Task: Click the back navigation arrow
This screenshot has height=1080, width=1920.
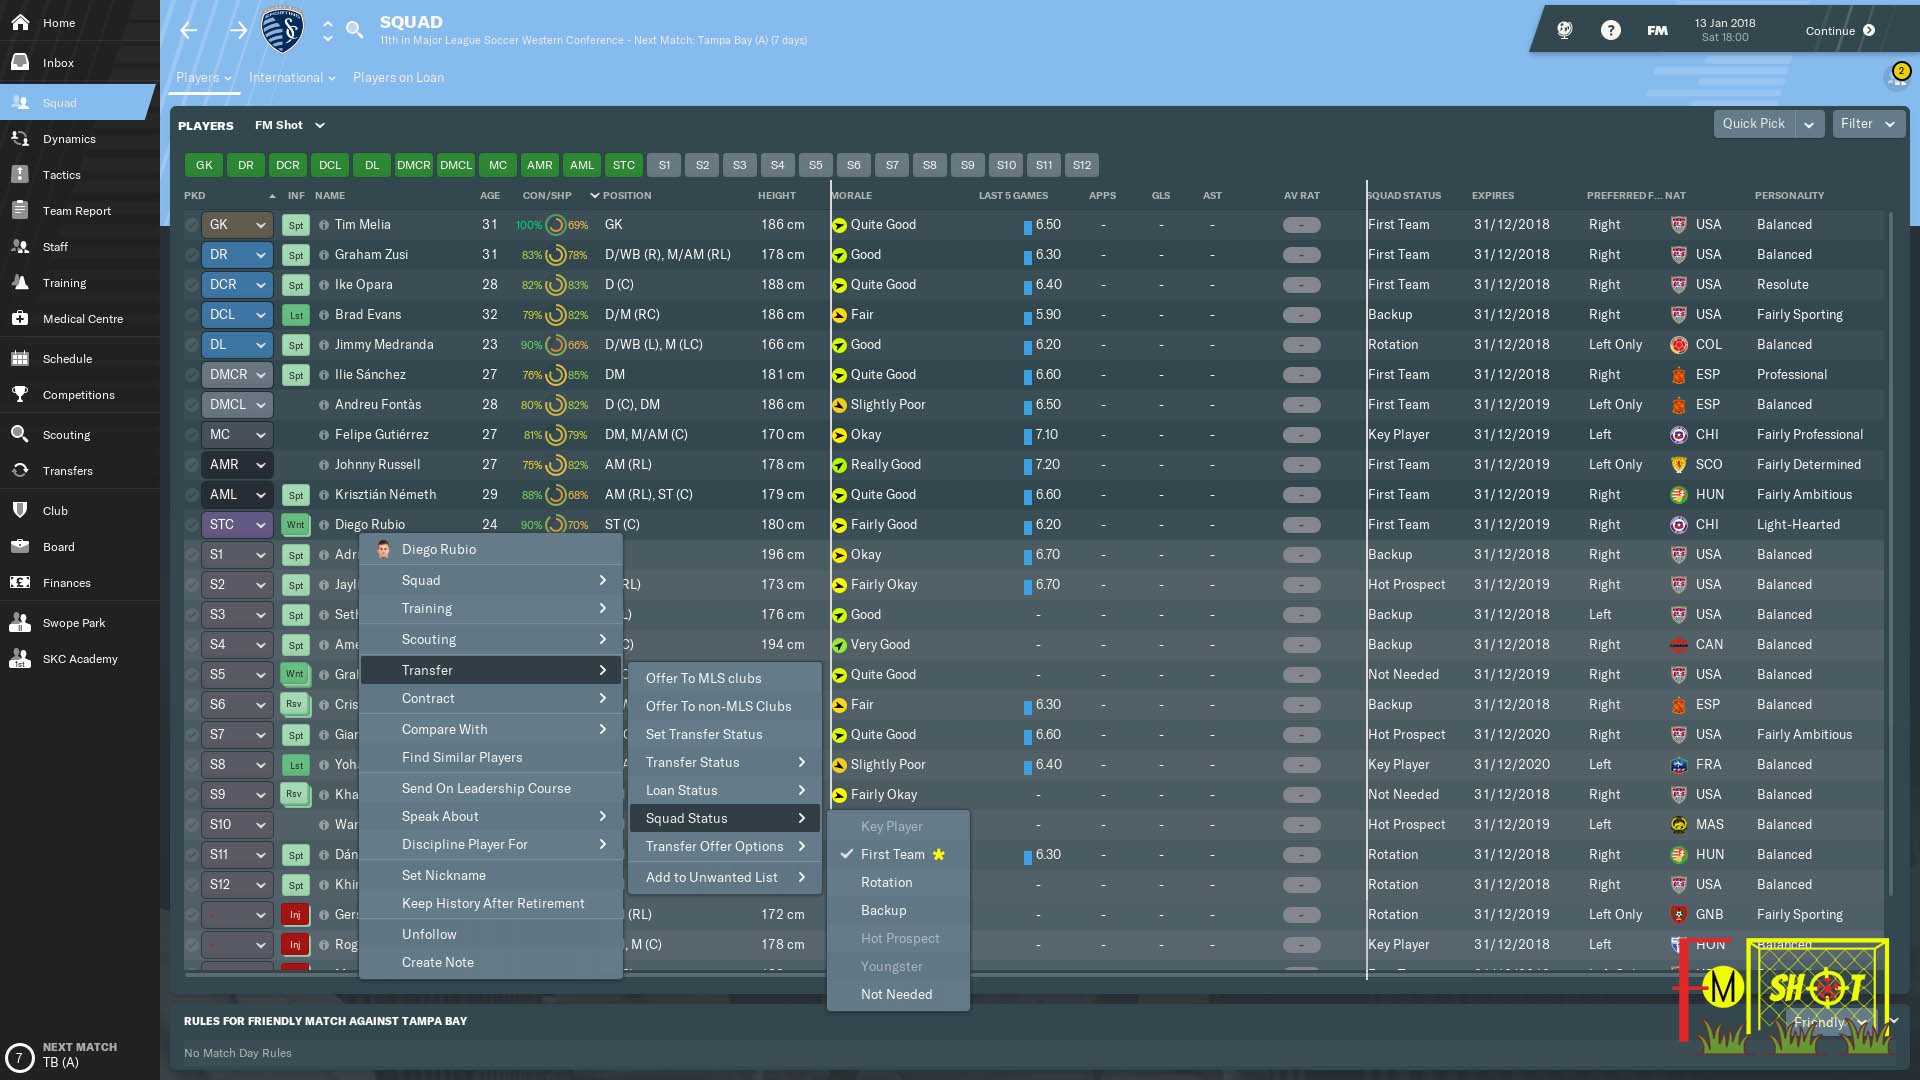Action: click(189, 30)
